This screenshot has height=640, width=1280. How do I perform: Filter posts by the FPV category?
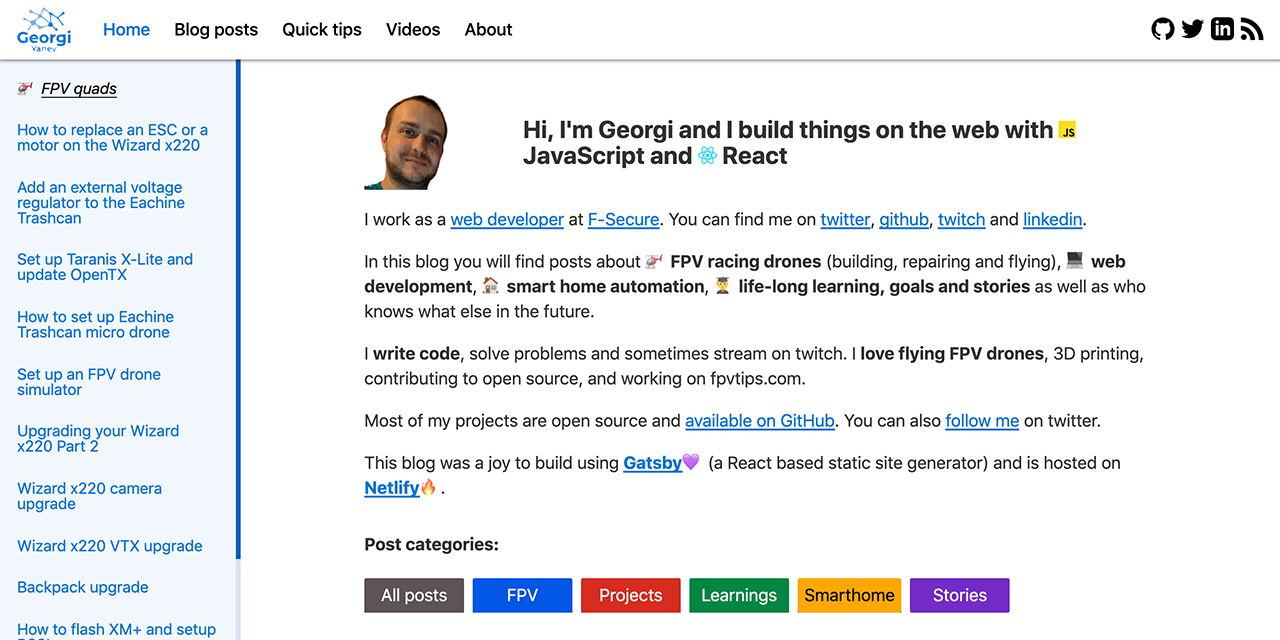pos(522,595)
